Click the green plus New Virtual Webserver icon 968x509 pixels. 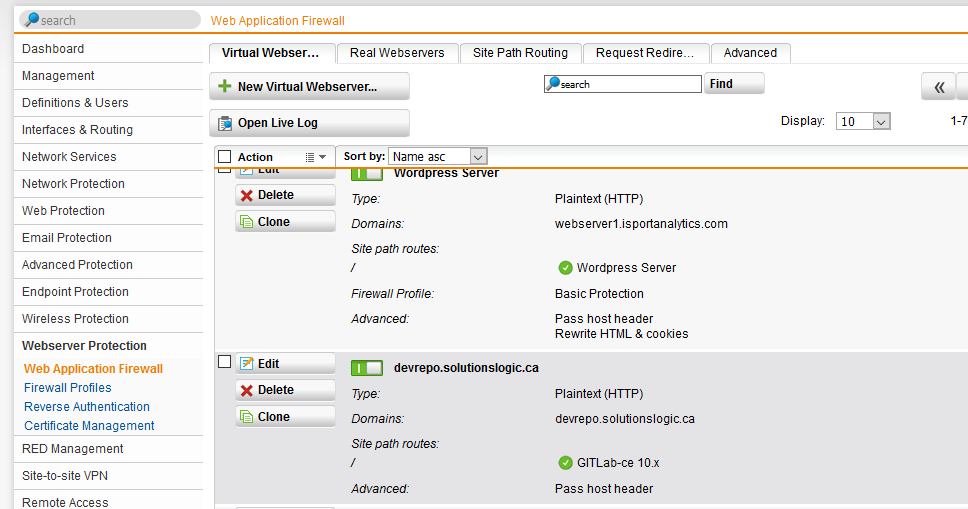[x=225, y=86]
